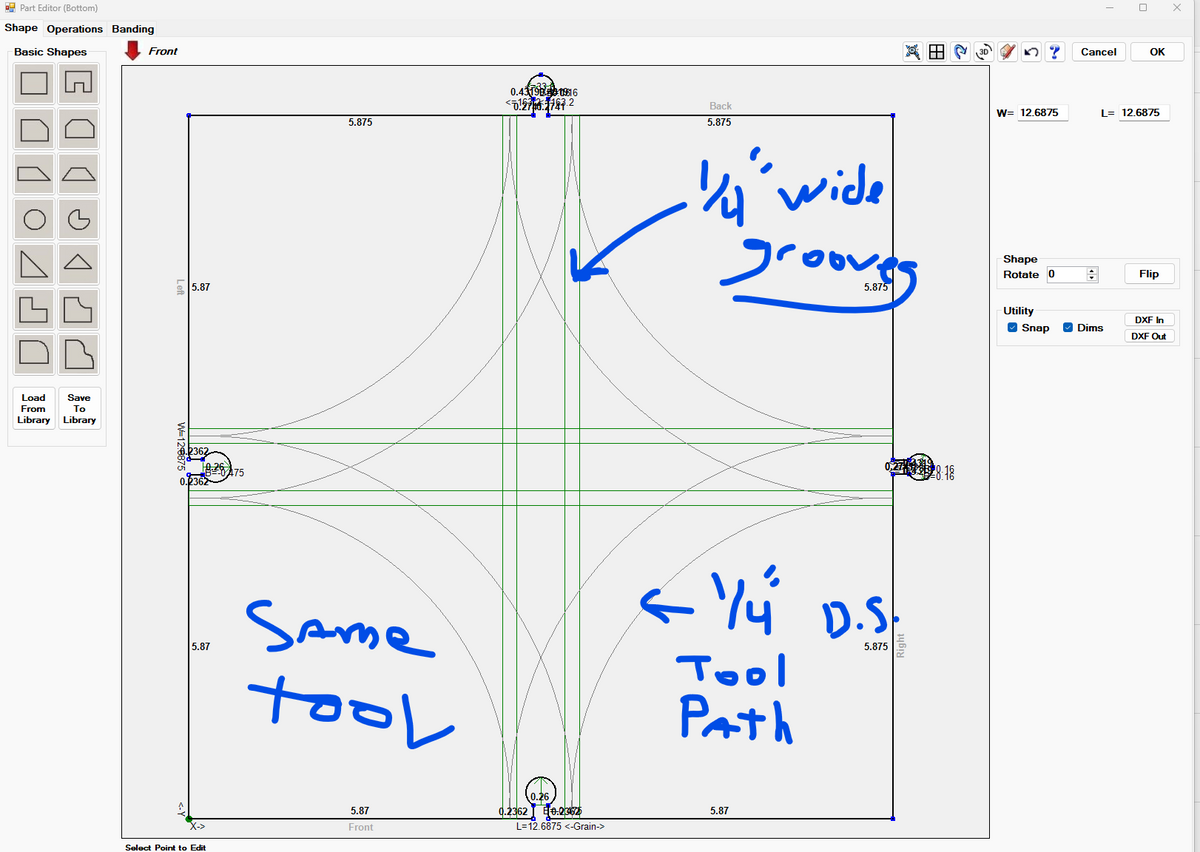This screenshot has height=852, width=1200.
Task: Open the 3D view
Action: (984, 52)
